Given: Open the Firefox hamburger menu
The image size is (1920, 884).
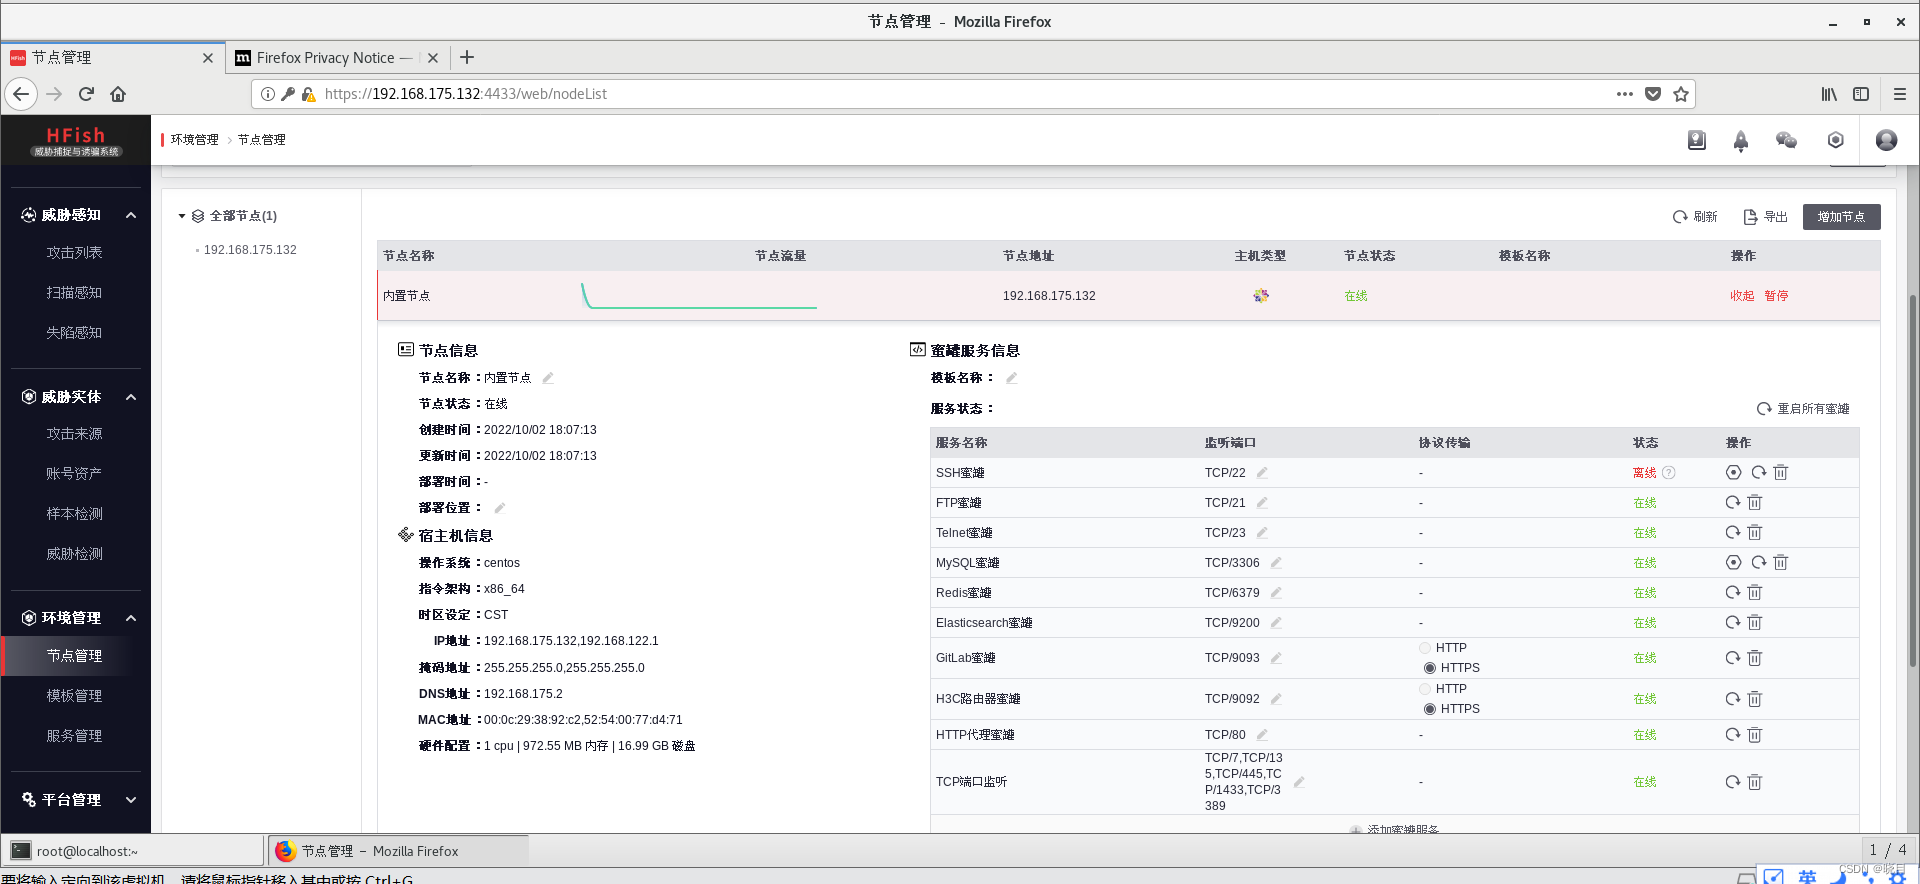Looking at the screenshot, I should tap(1900, 94).
